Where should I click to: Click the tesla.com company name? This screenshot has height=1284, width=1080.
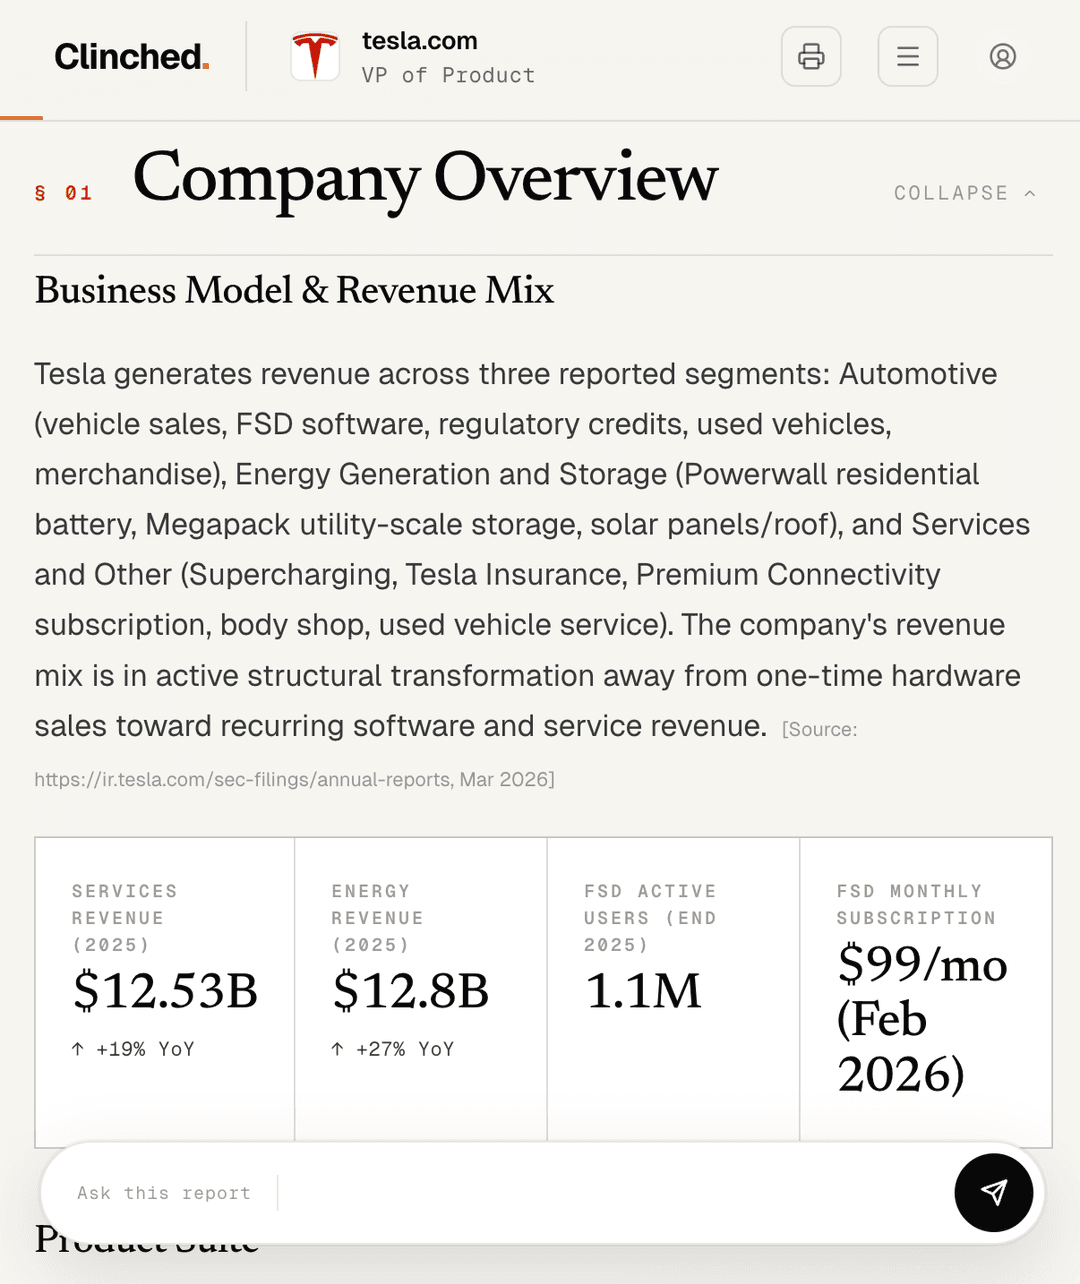coord(420,41)
